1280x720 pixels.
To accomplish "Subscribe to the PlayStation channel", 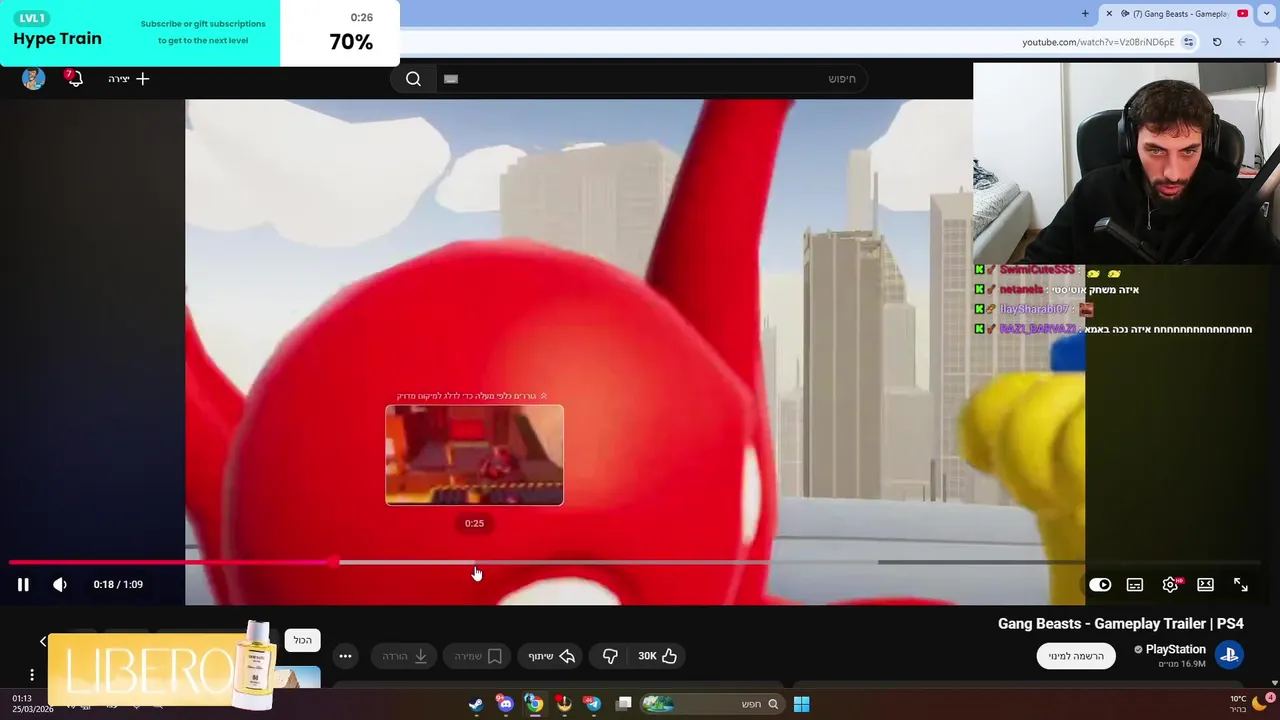I will (x=1075, y=656).
